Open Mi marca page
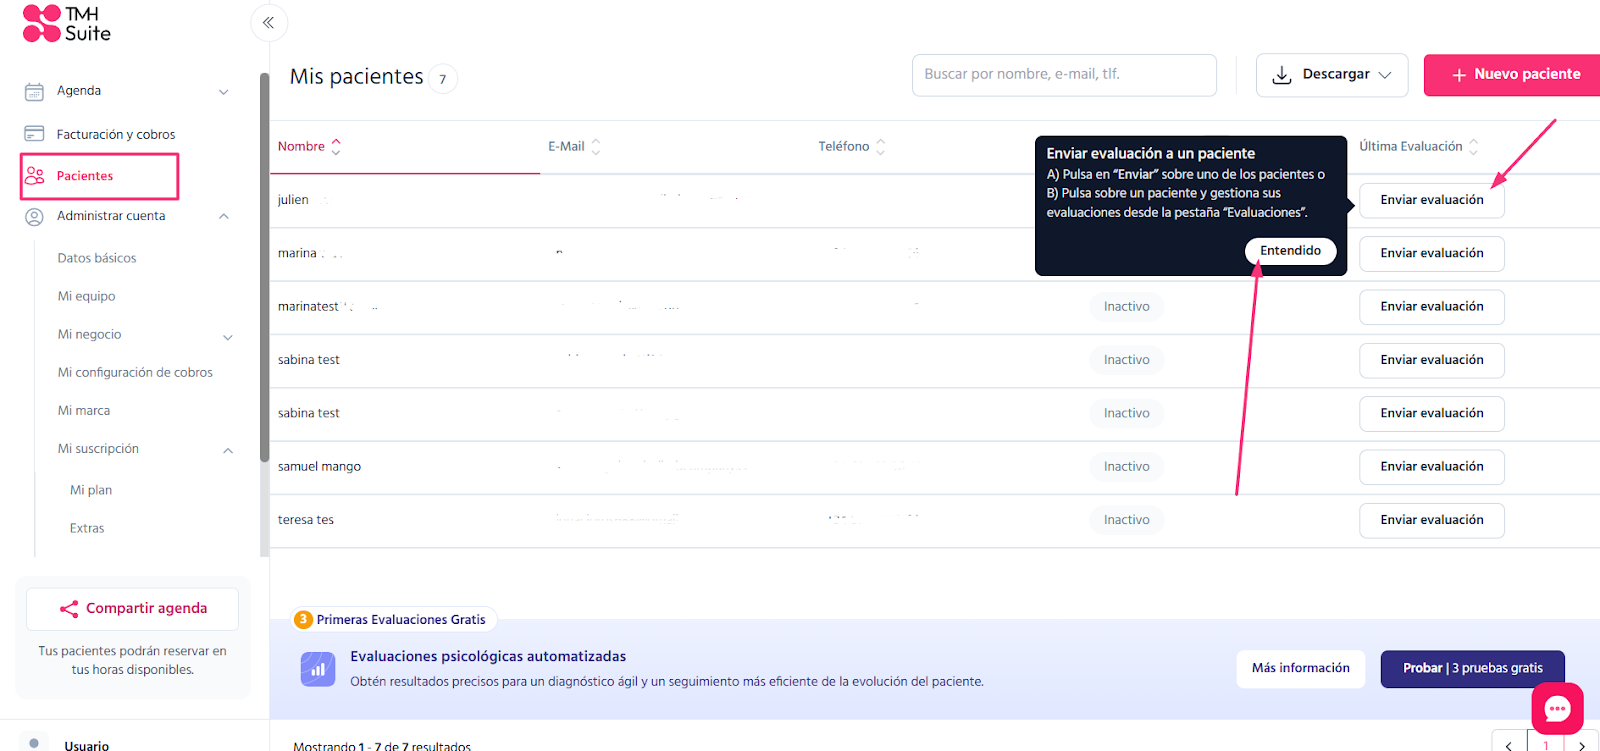The height and width of the screenshot is (751, 1600). [84, 411]
